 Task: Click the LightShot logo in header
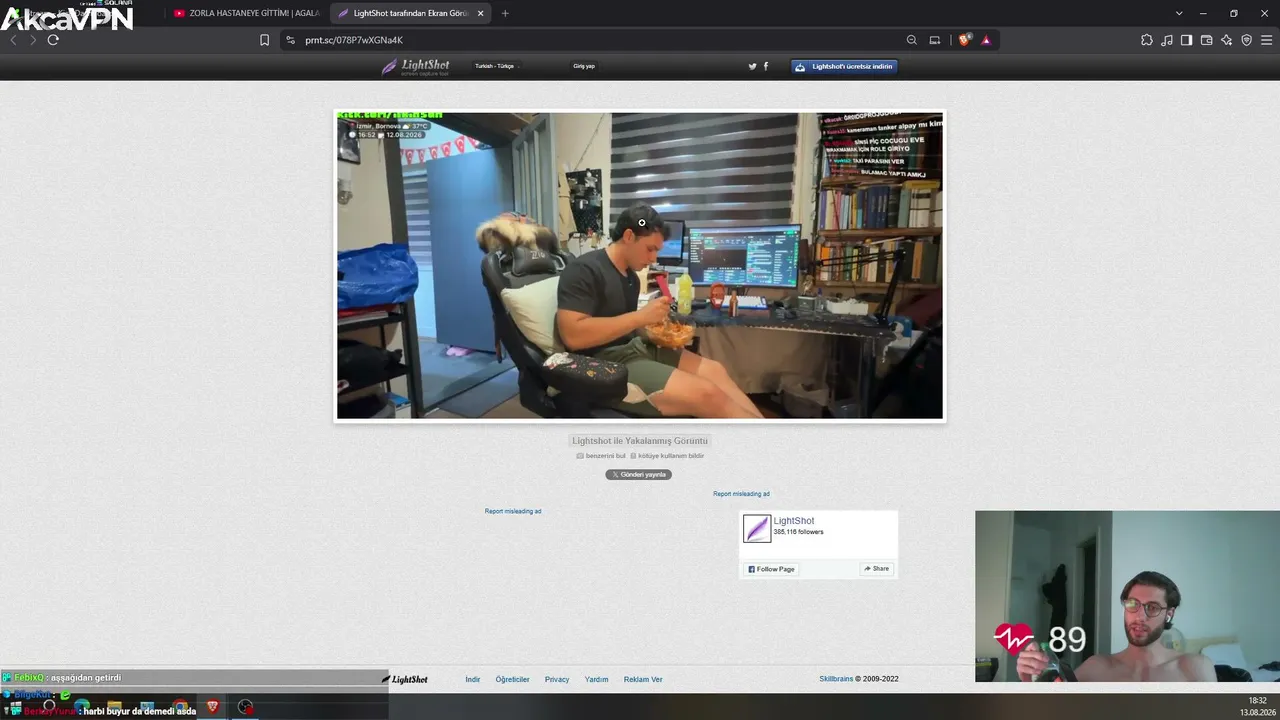coord(415,67)
